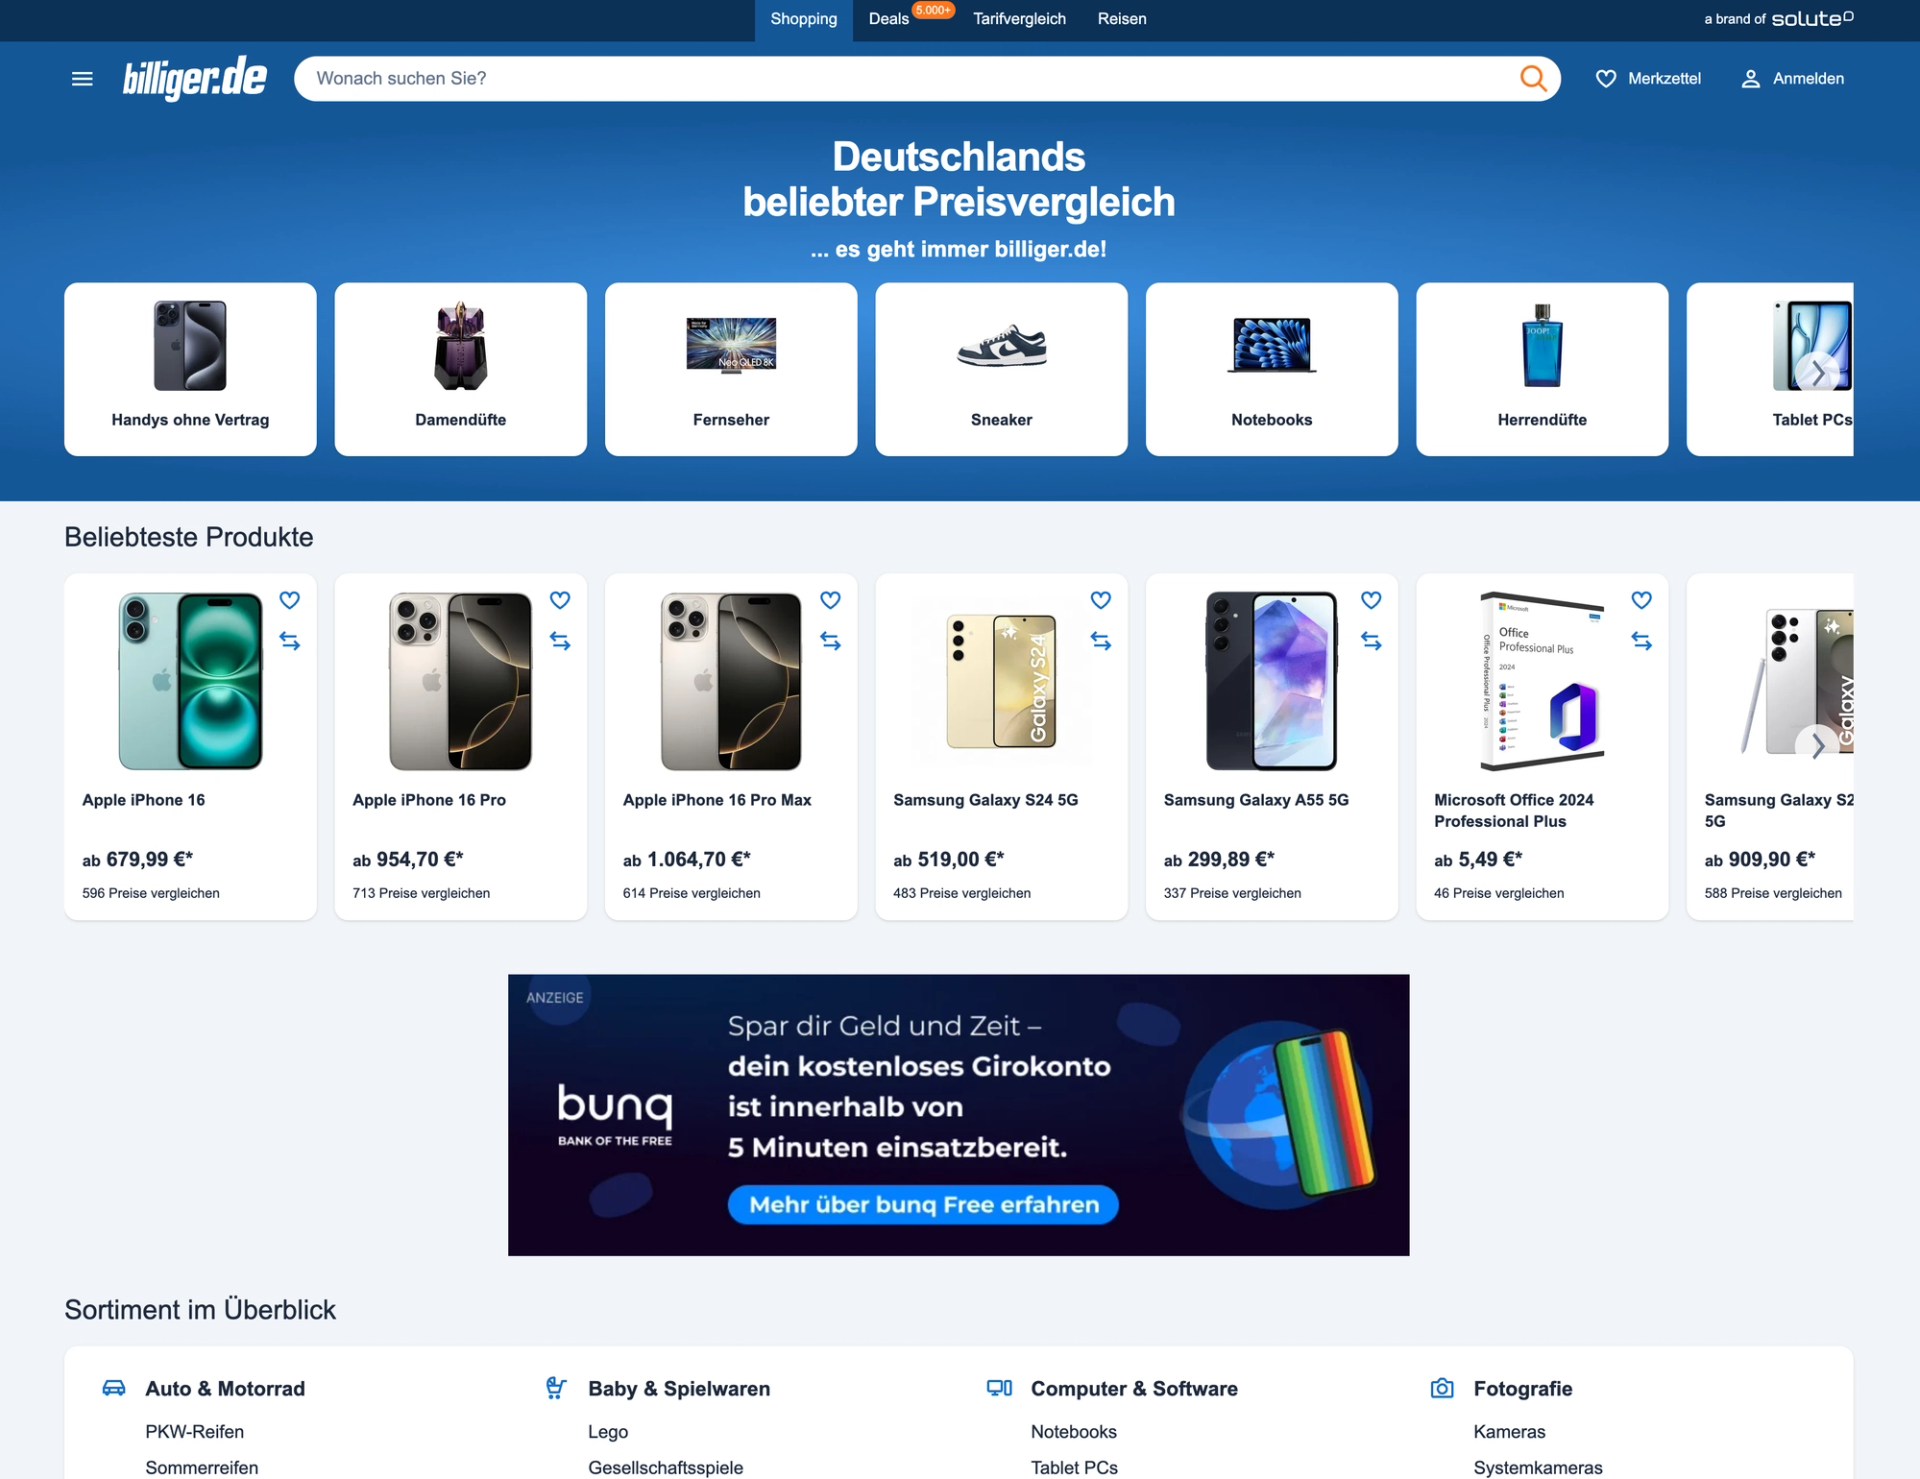Click compare arrows icon on Microsoft Office 2024

[x=1642, y=641]
